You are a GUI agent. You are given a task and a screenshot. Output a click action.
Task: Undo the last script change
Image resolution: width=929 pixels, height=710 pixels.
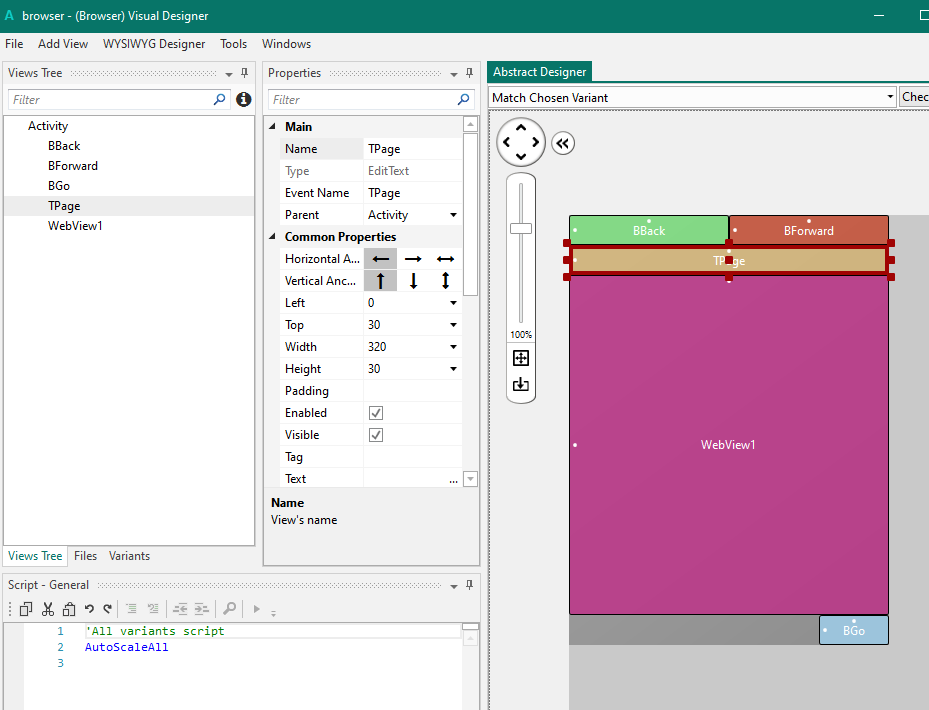89,608
